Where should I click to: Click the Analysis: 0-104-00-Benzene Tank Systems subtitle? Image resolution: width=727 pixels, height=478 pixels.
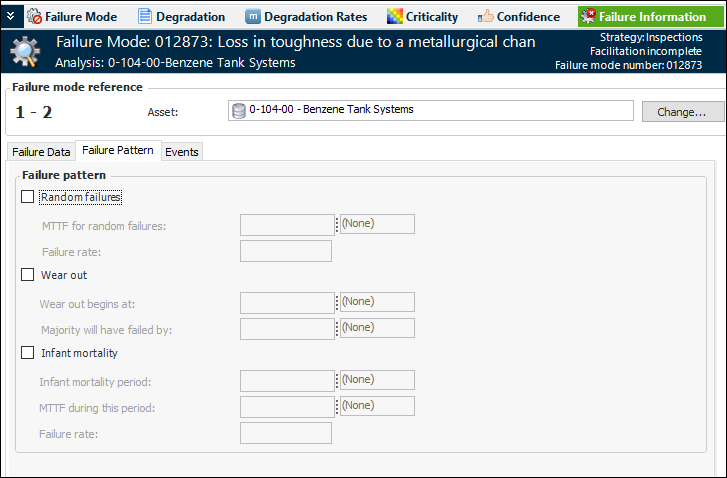coord(175,63)
